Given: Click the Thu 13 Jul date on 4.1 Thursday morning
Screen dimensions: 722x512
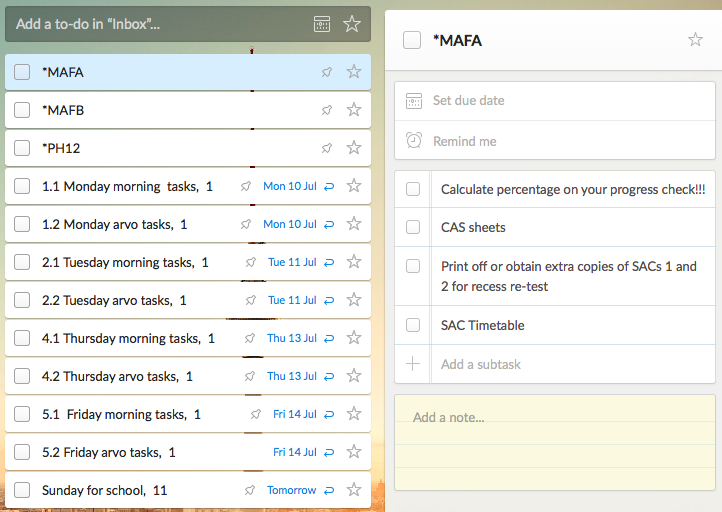Looking at the screenshot, I should click(x=292, y=338).
